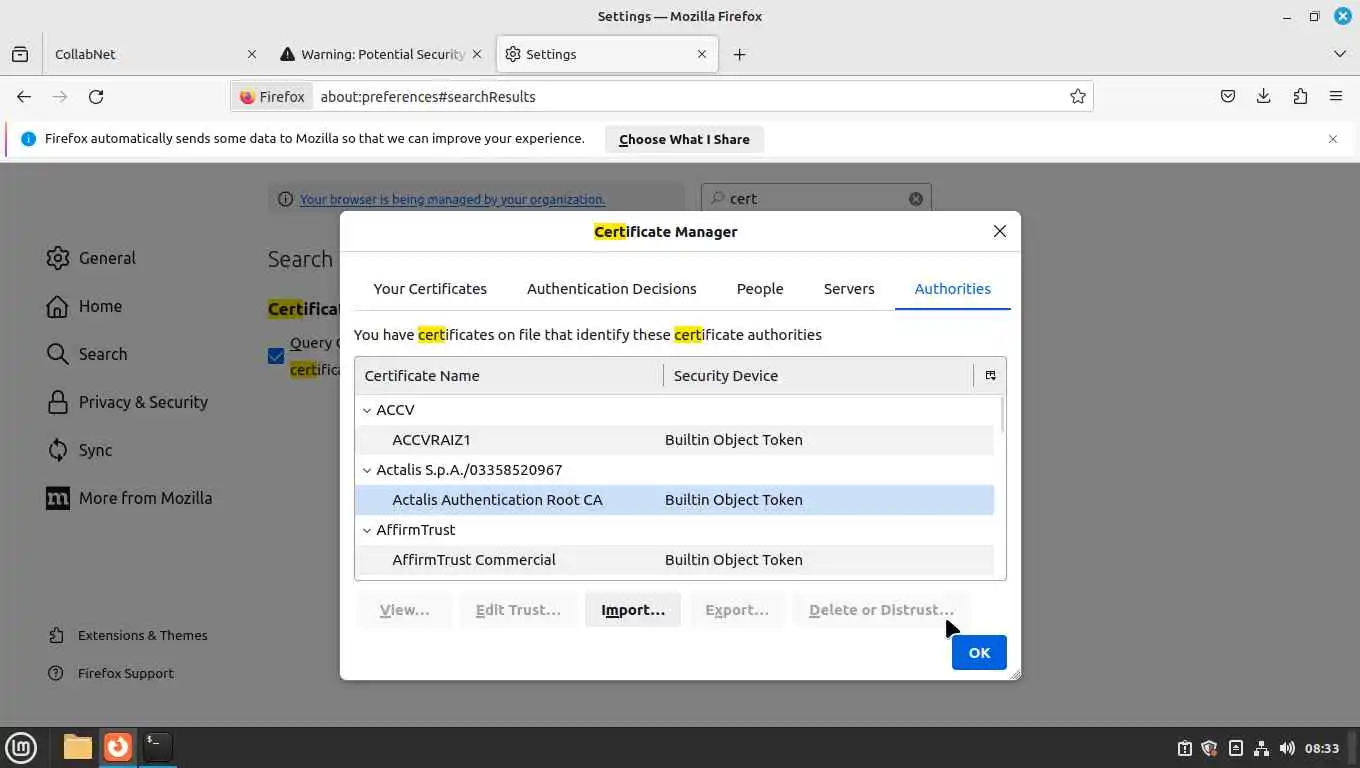1360x768 pixels.
Task: List all tabs with the dropdown arrow
Action: 1340,54
